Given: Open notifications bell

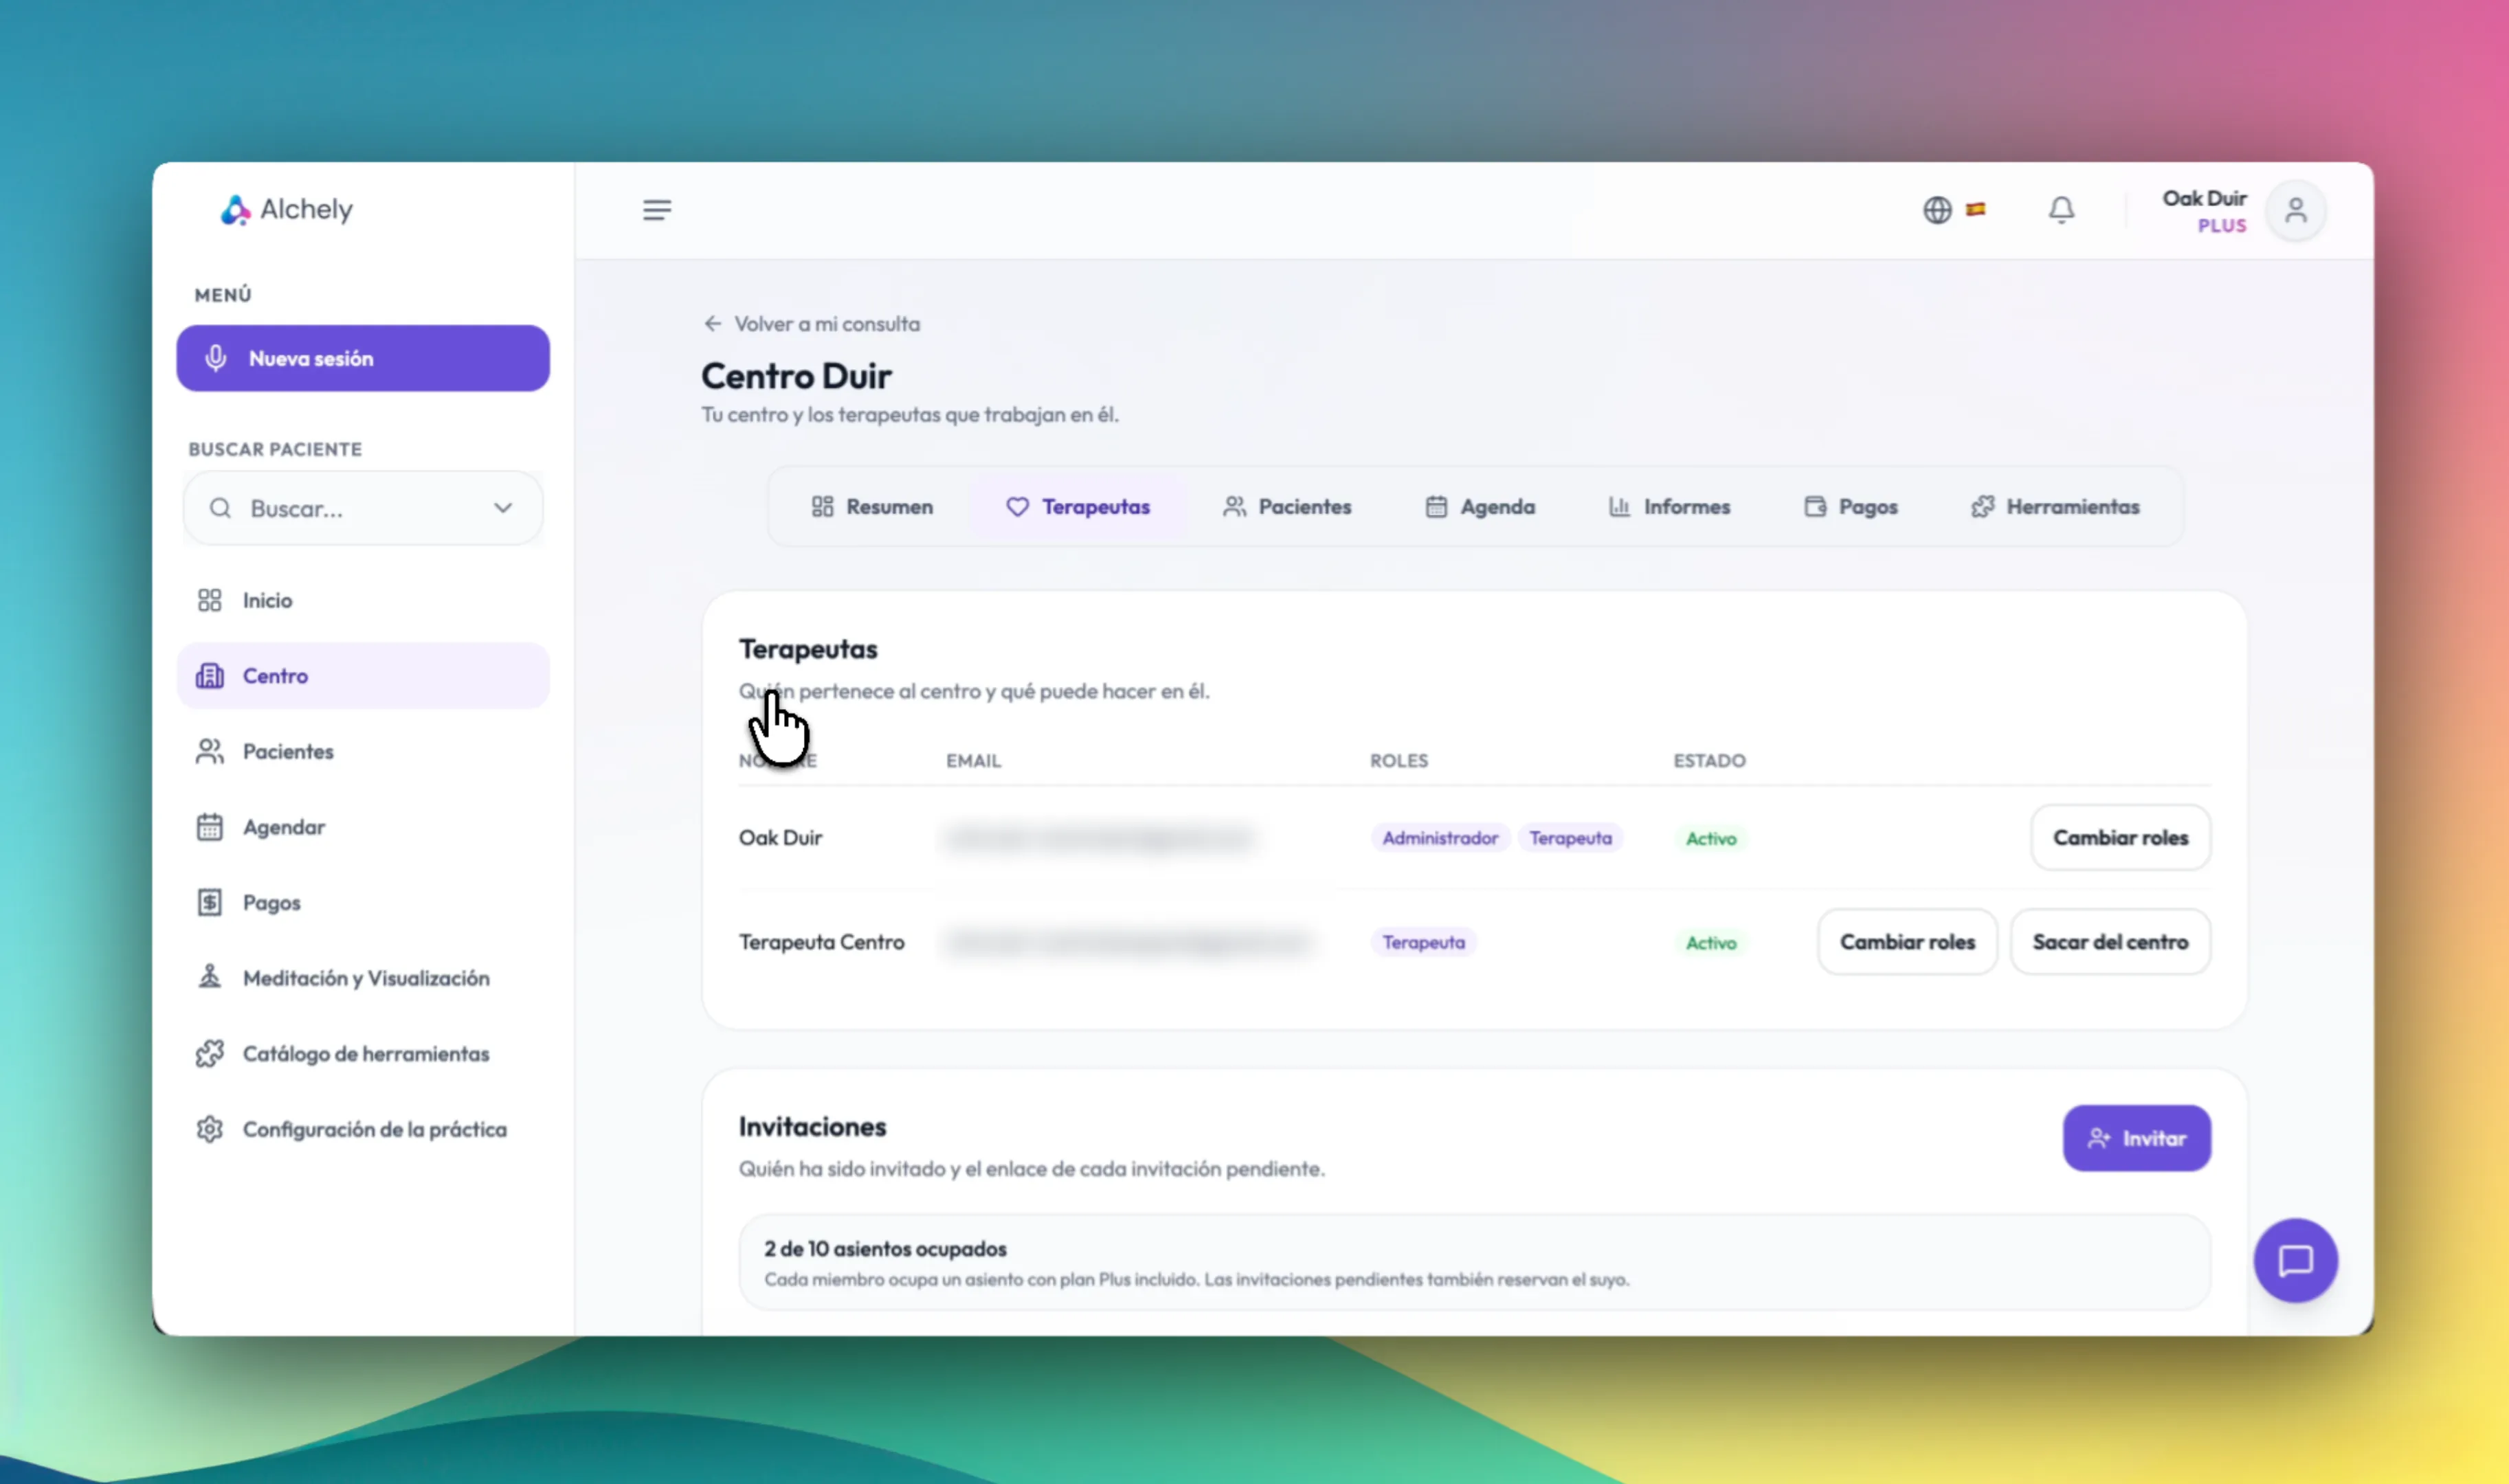Looking at the screenshot, I should [2061, 210].
